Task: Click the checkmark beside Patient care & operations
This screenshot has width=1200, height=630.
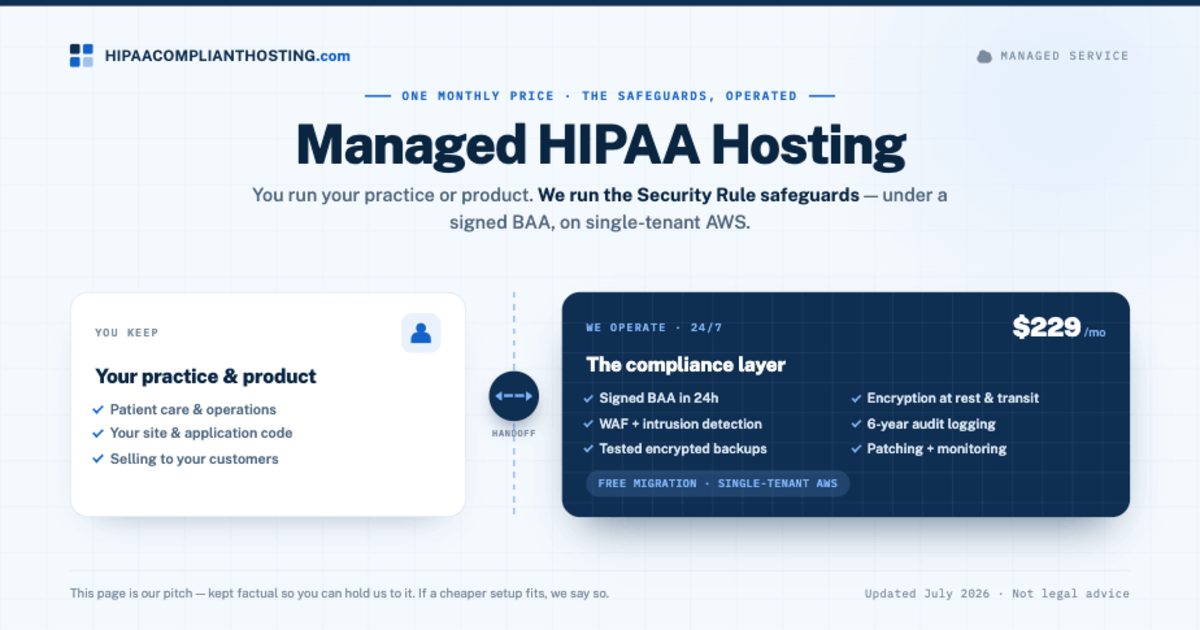Action: click(x=98, y=409)
